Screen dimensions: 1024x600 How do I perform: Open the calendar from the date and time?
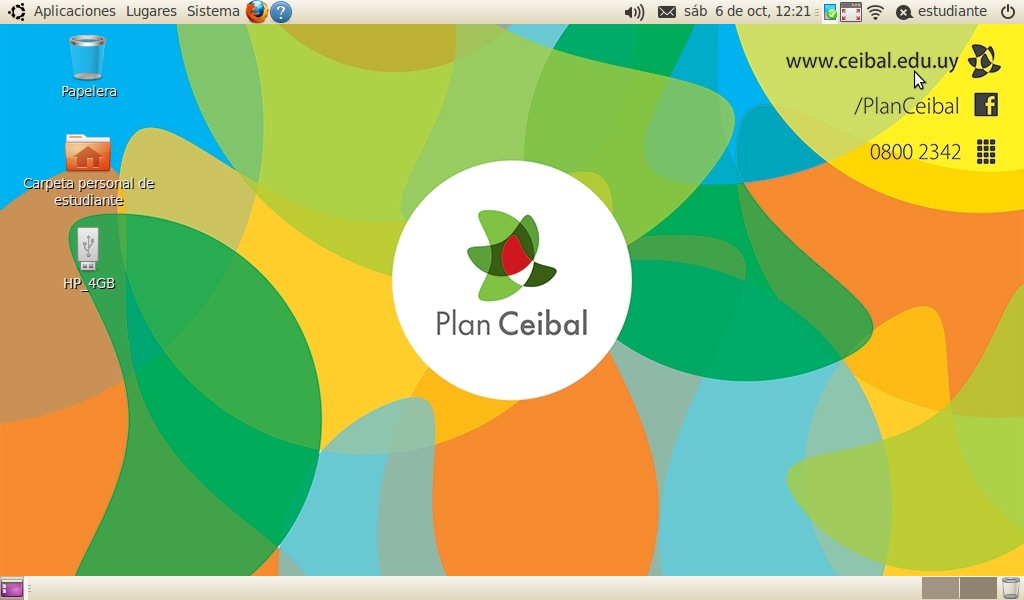coord(747,11)
